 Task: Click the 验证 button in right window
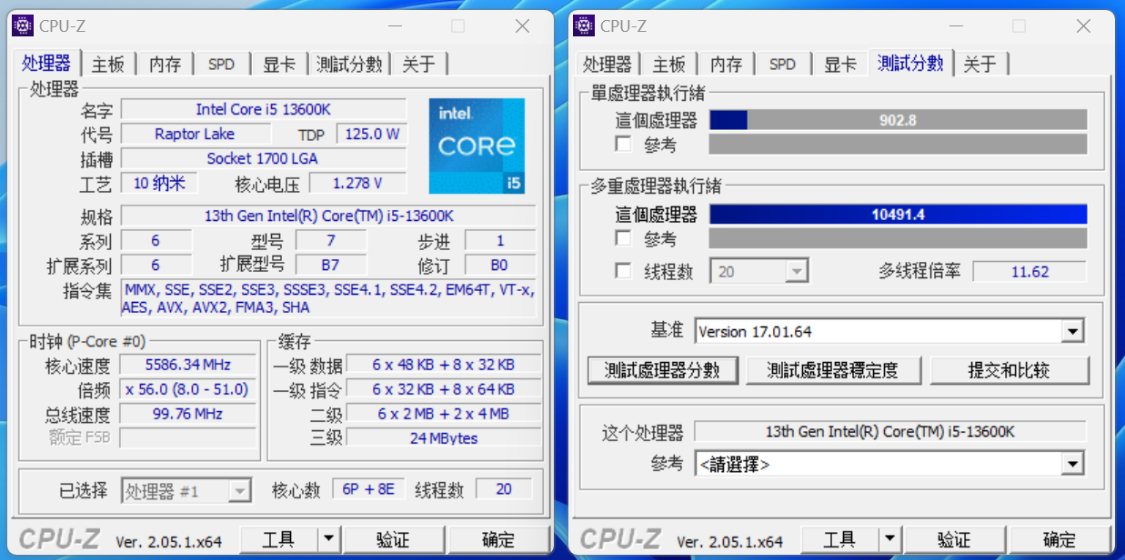click(954, 539)
